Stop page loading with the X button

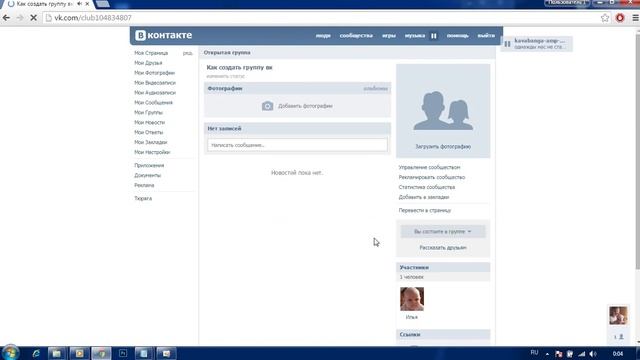[33, 18]
